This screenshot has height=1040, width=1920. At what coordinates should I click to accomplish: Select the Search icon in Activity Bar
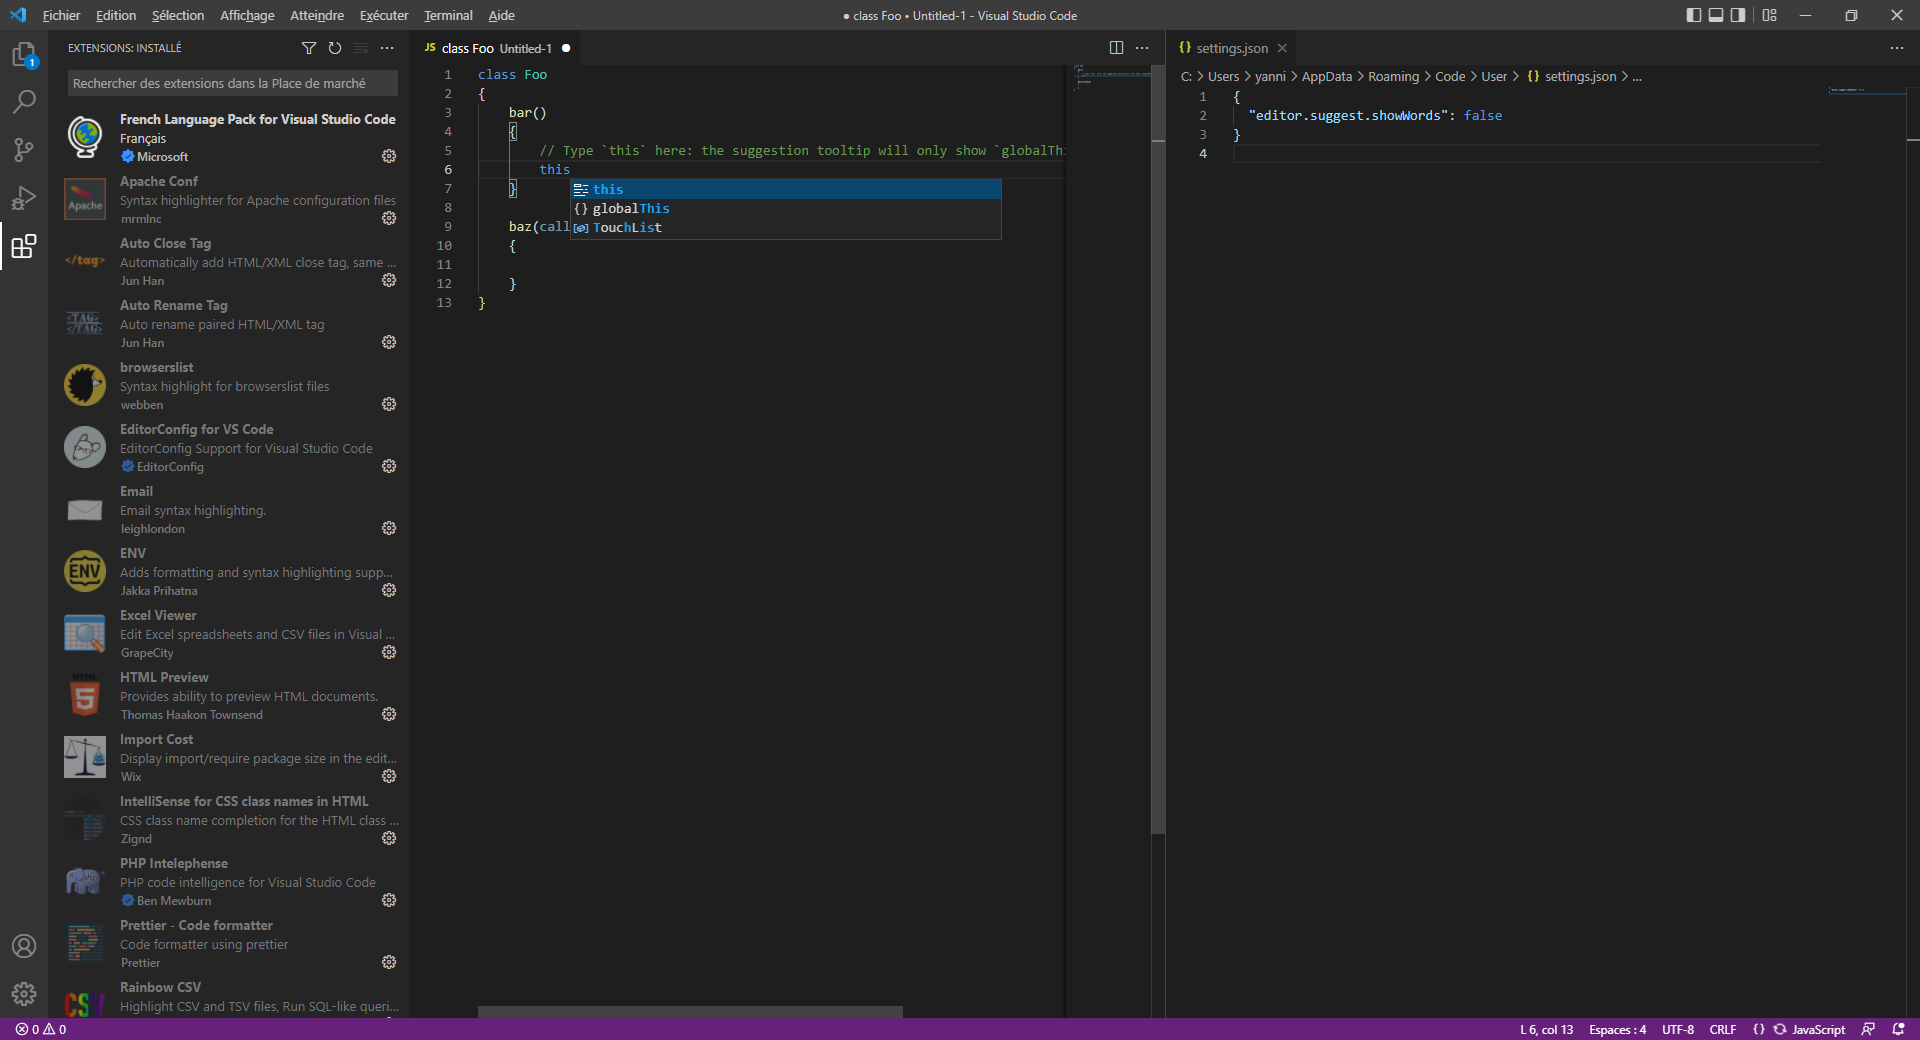(24, 101)
